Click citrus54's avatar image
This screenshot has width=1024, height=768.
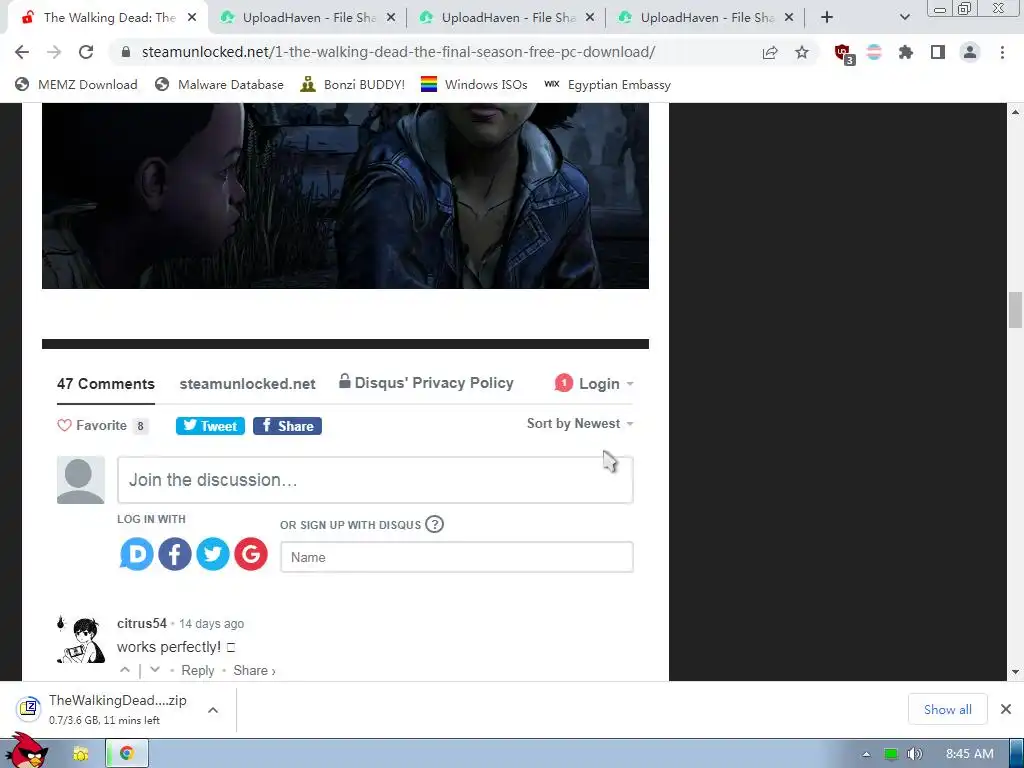tap(81, 639)
